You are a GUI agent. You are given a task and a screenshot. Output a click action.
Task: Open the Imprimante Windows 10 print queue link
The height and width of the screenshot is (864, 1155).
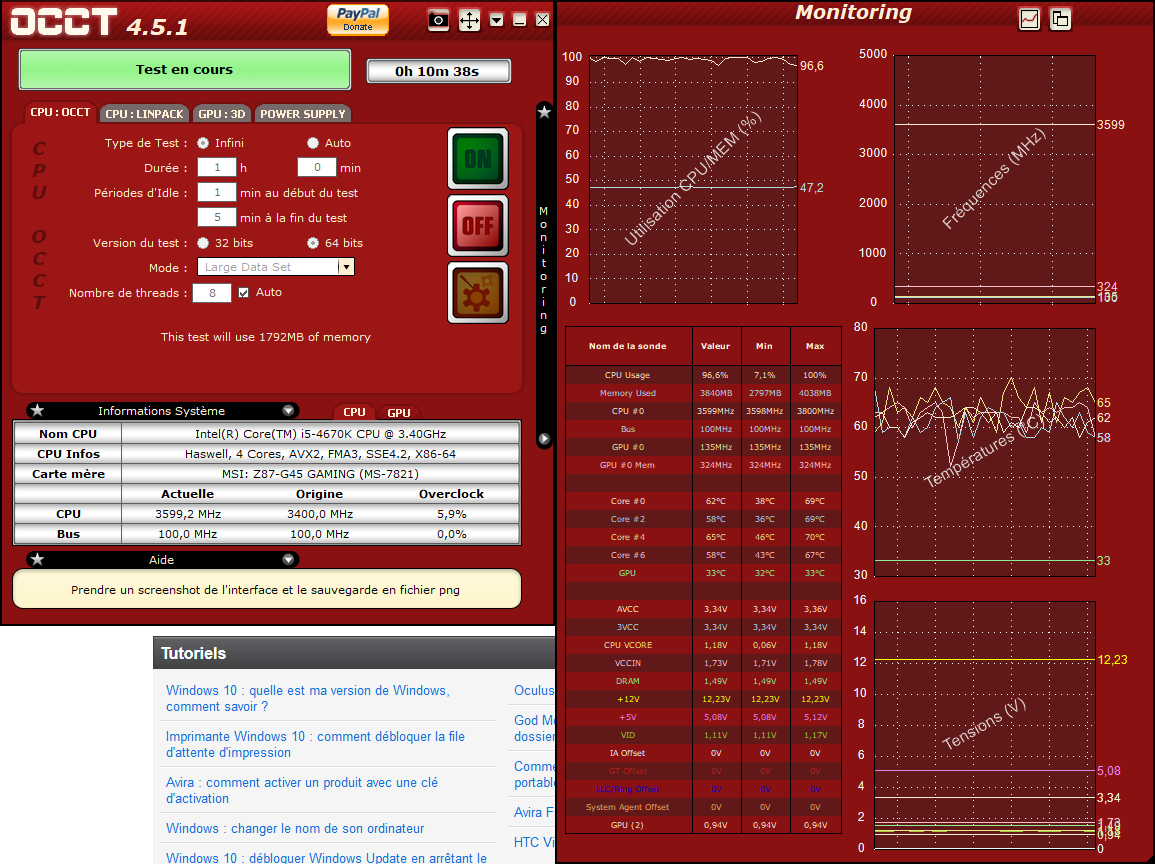315,744
